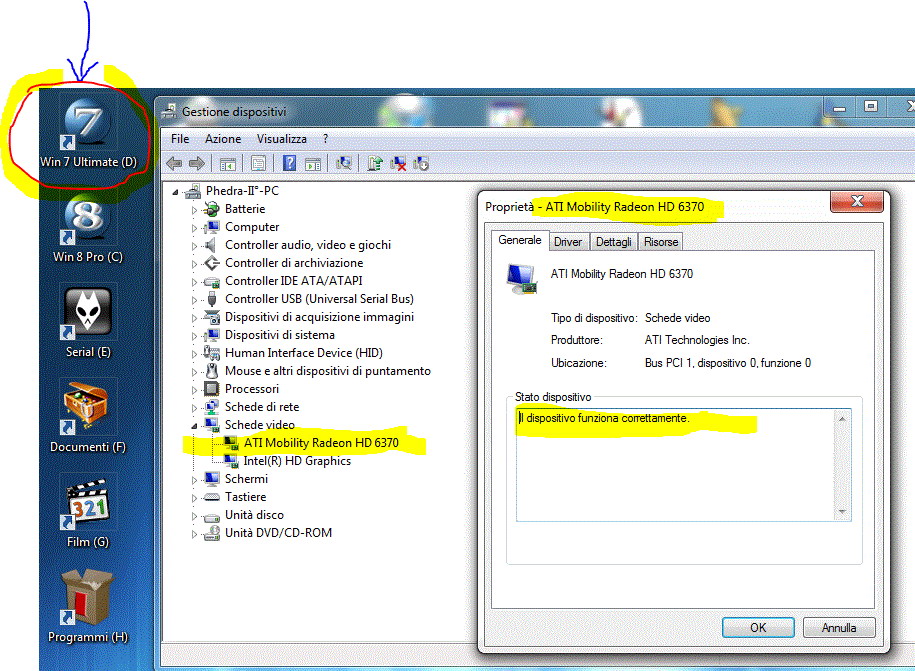This screenshot has width=915, height=671.
Task: Expand Dispositivi di sistema
Action: click(x=194, y=336)
